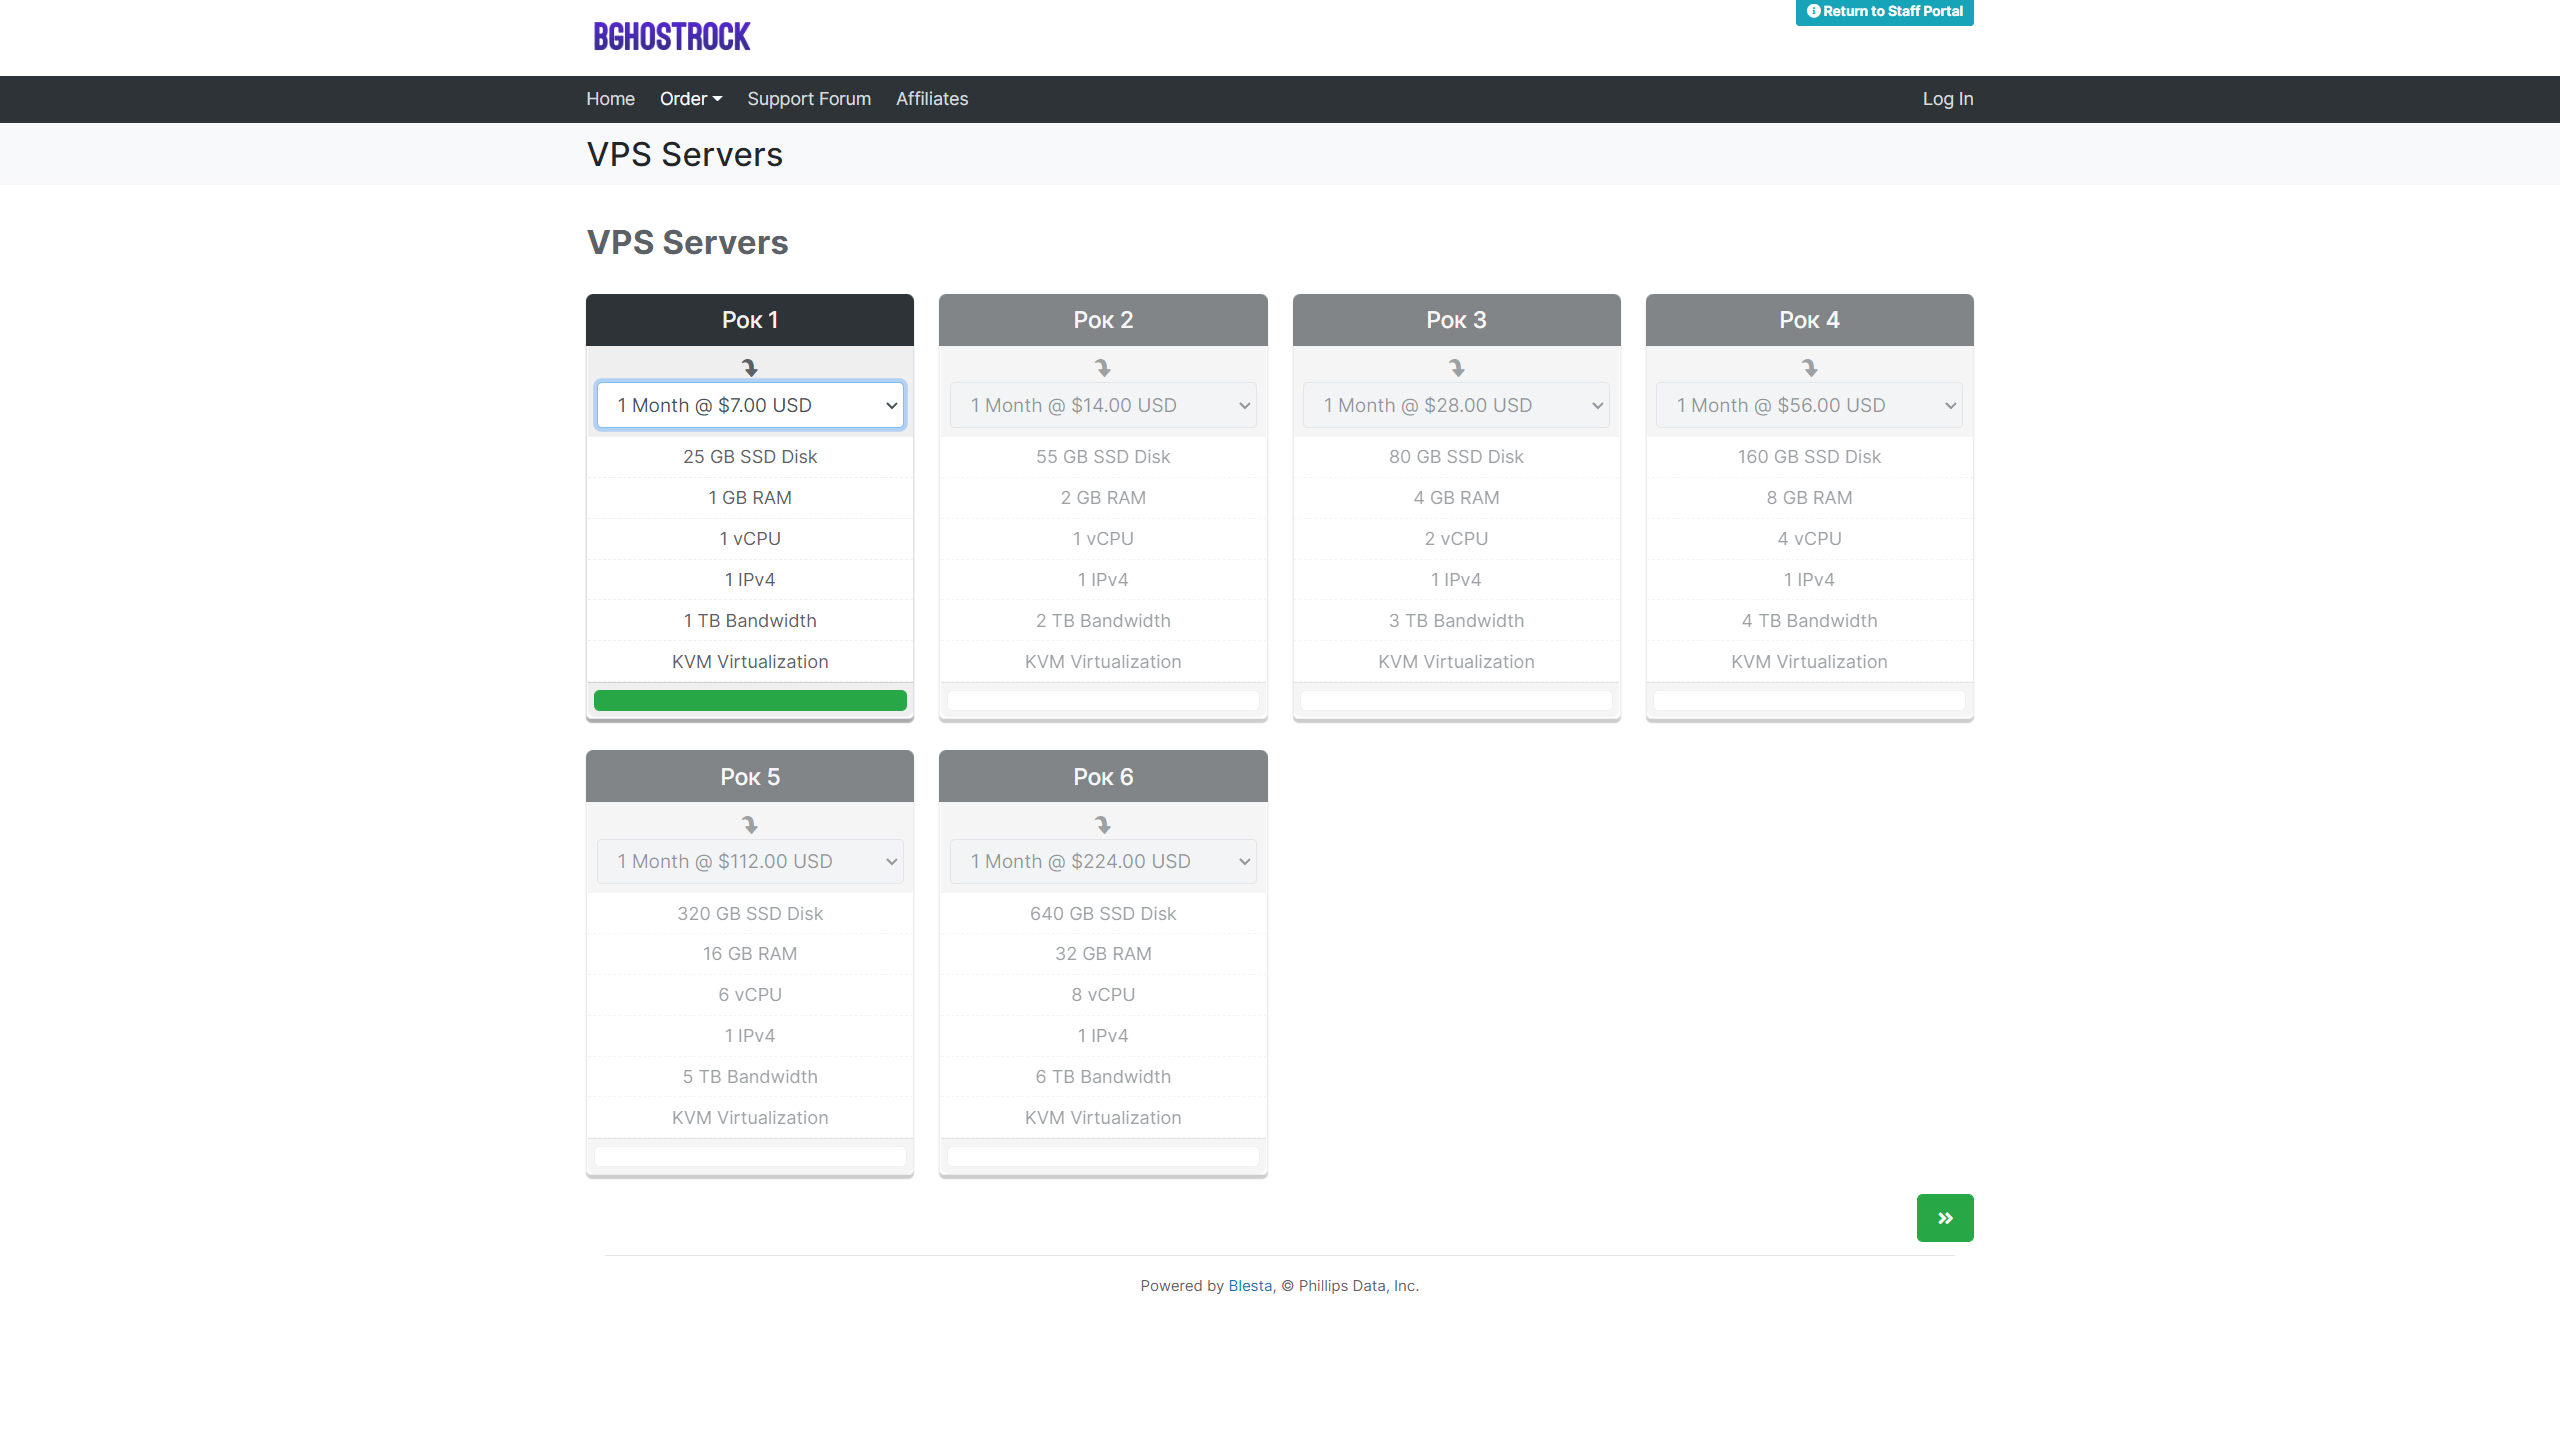Click "1 IPv4" in the Рок 3 card
Screen dimensions: 2560x1440
click(1457, 580)
